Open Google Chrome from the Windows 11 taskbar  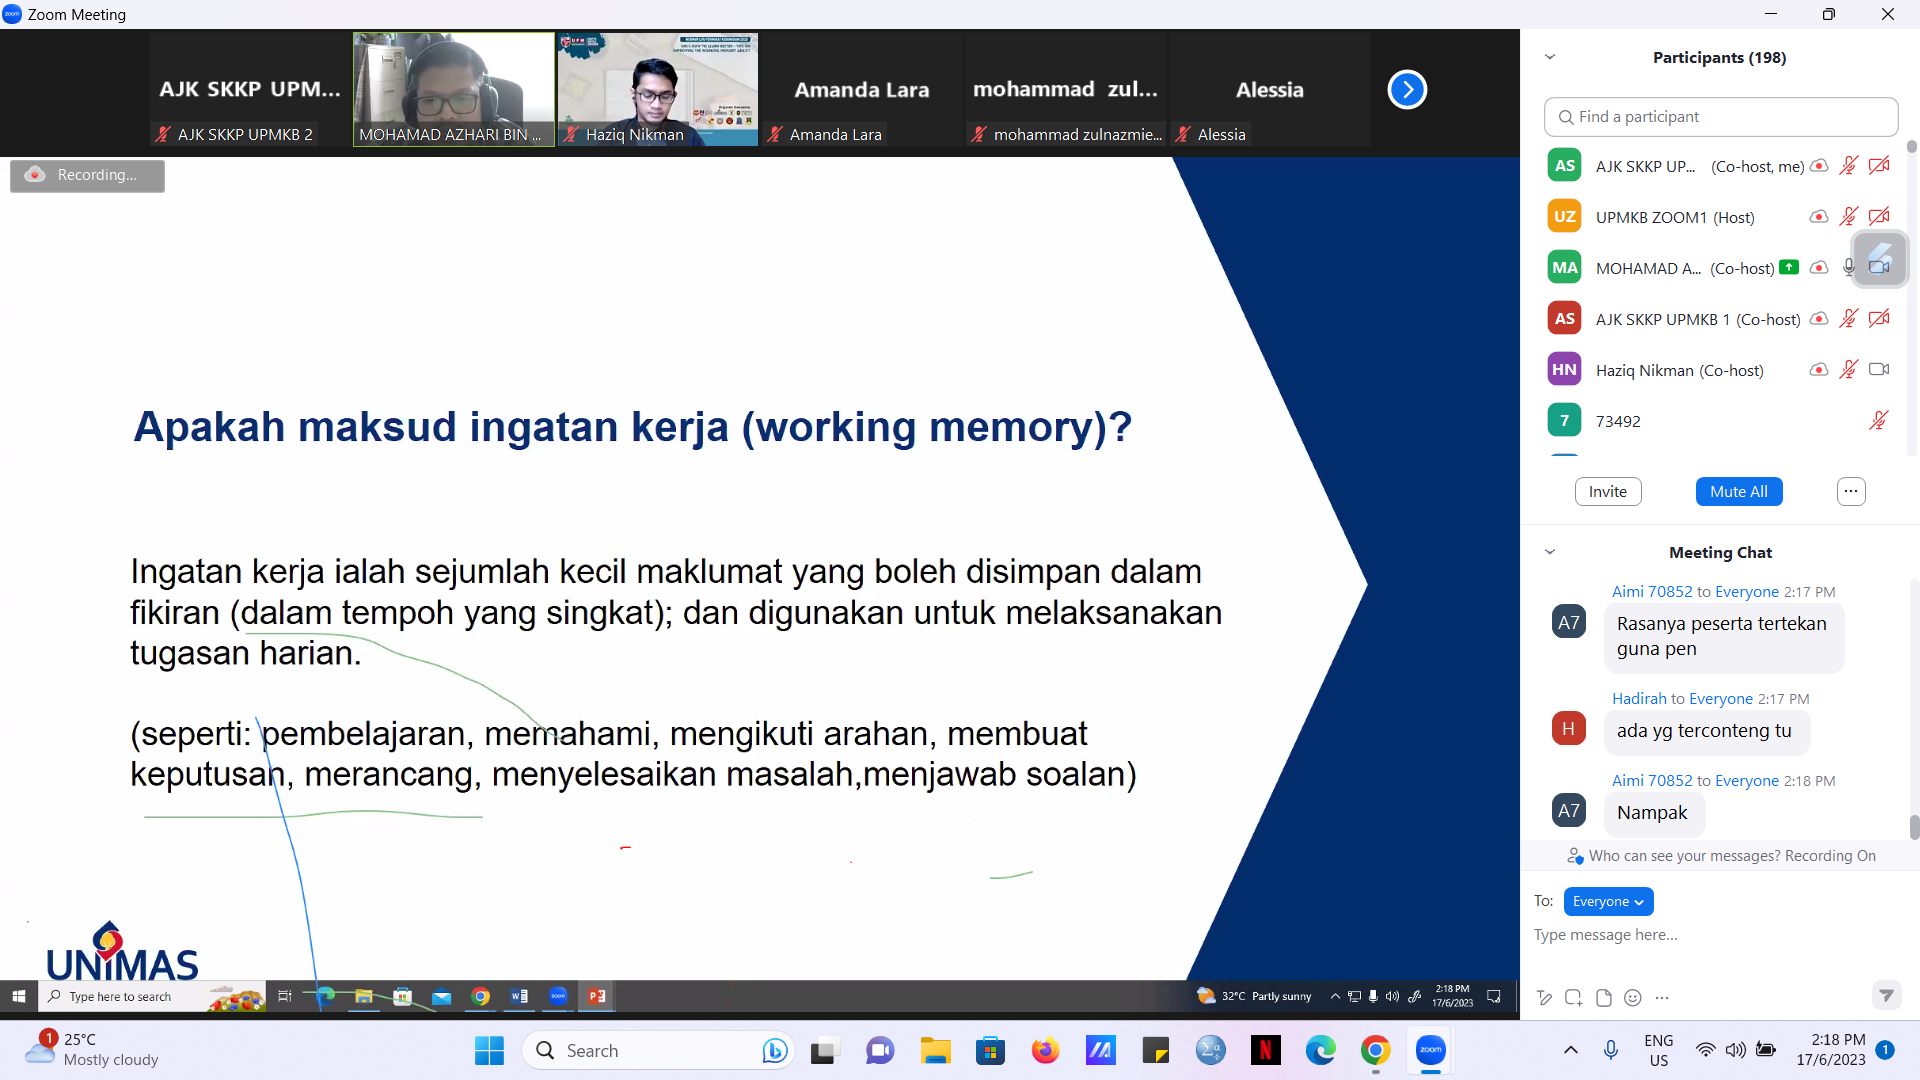pos(1375,1050)
